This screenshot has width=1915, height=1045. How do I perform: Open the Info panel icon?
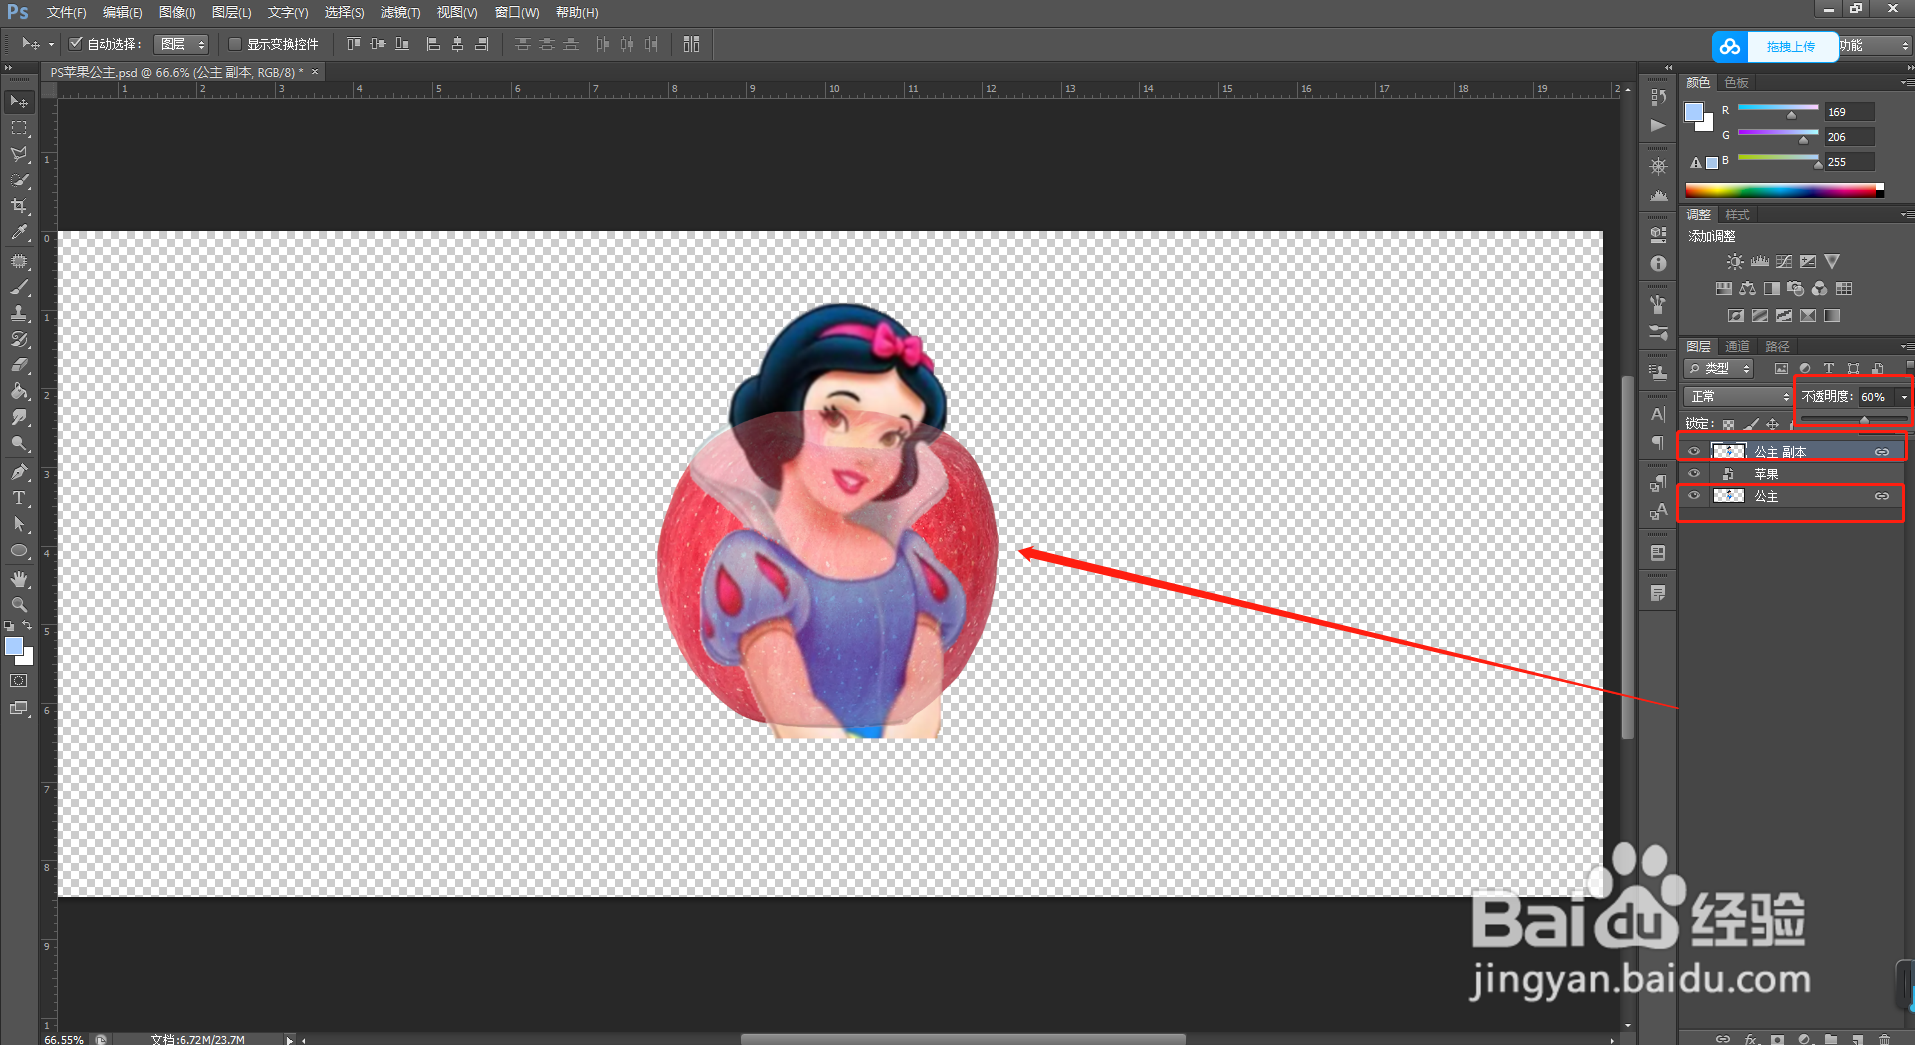click(1658, 264)
